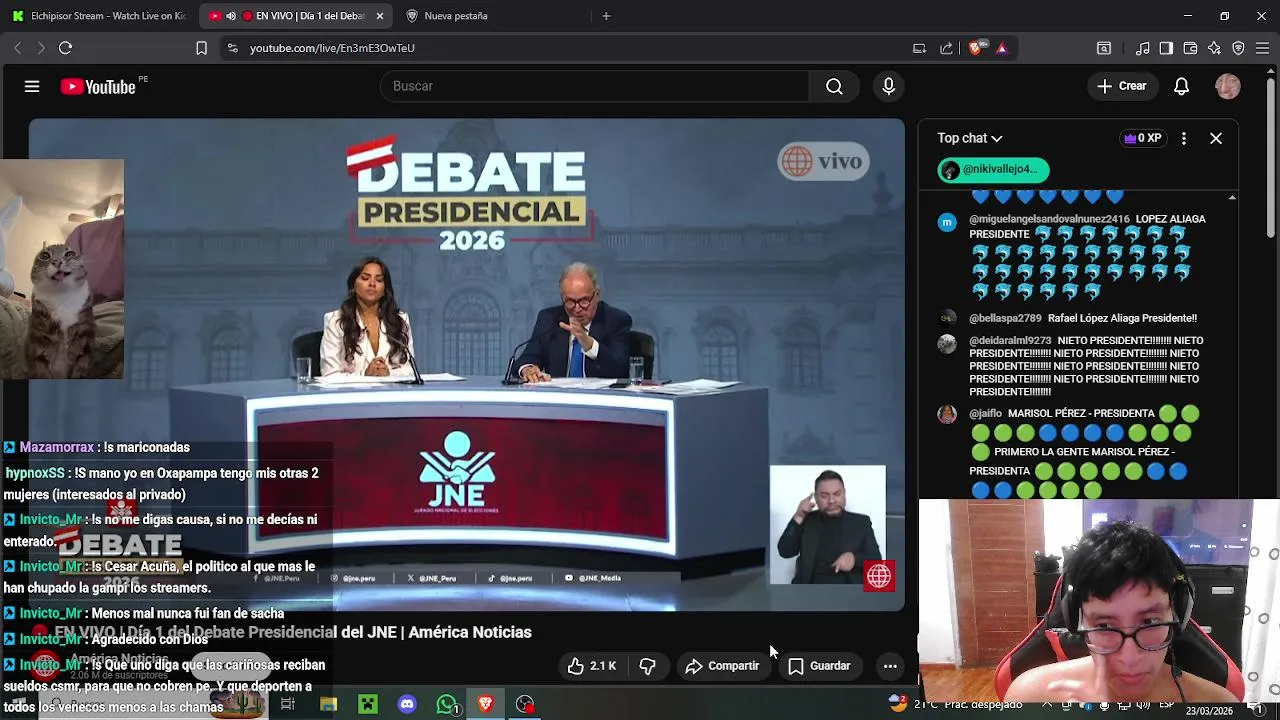This screenshot has height=720, width=1280.
Task: Click the ESP language indicator
Action: coord(1166,705)
